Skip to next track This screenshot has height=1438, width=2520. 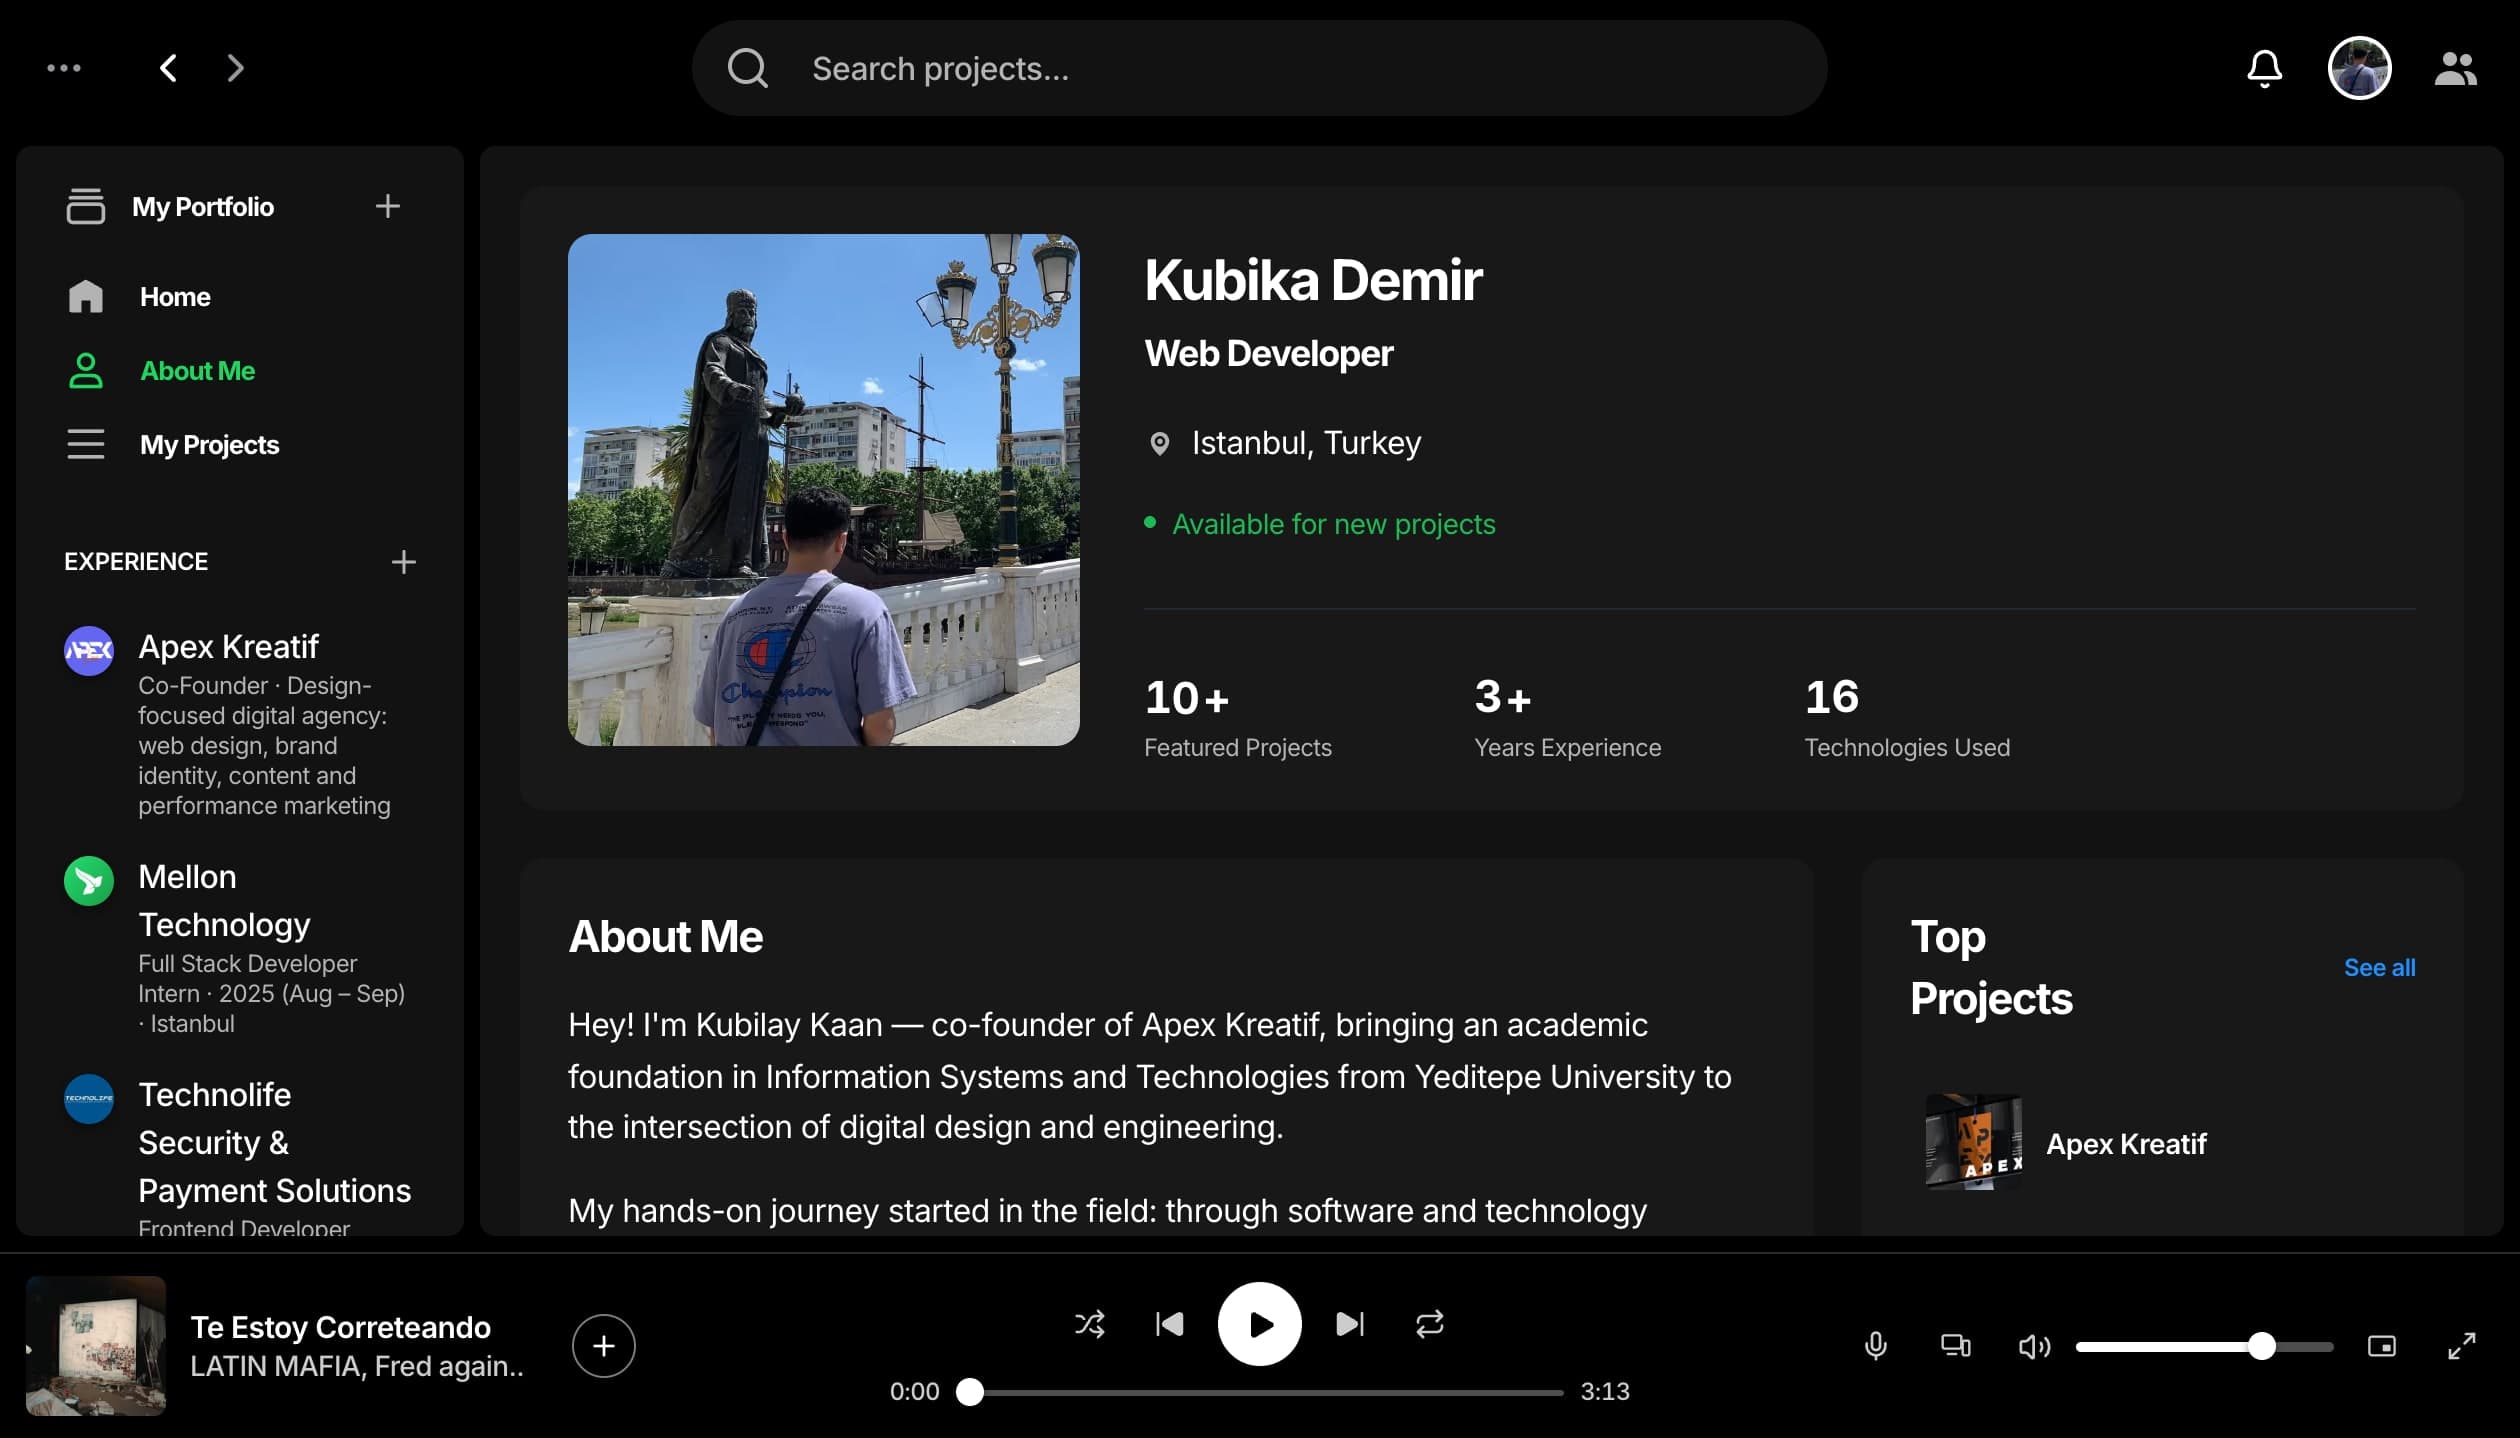[x=1350, y=1324]
